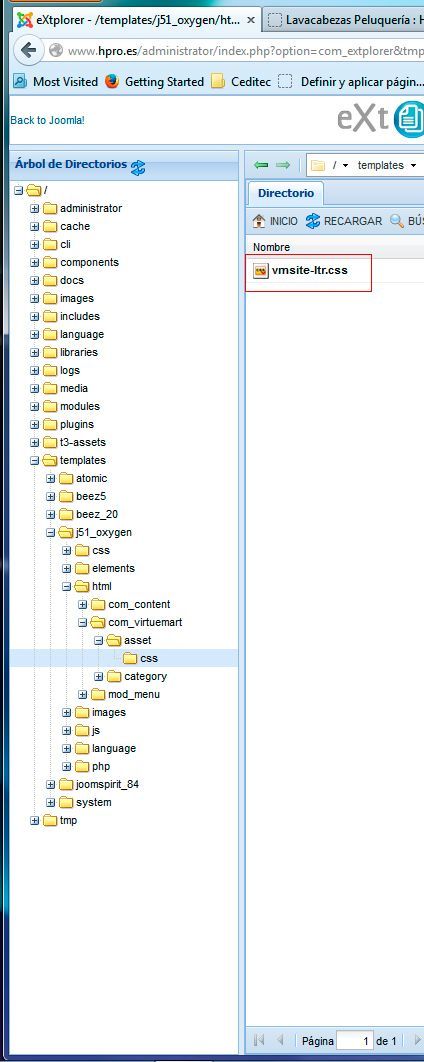Click the Firefox browser back button
The image size is (424, 1062).
coord(28,50)
